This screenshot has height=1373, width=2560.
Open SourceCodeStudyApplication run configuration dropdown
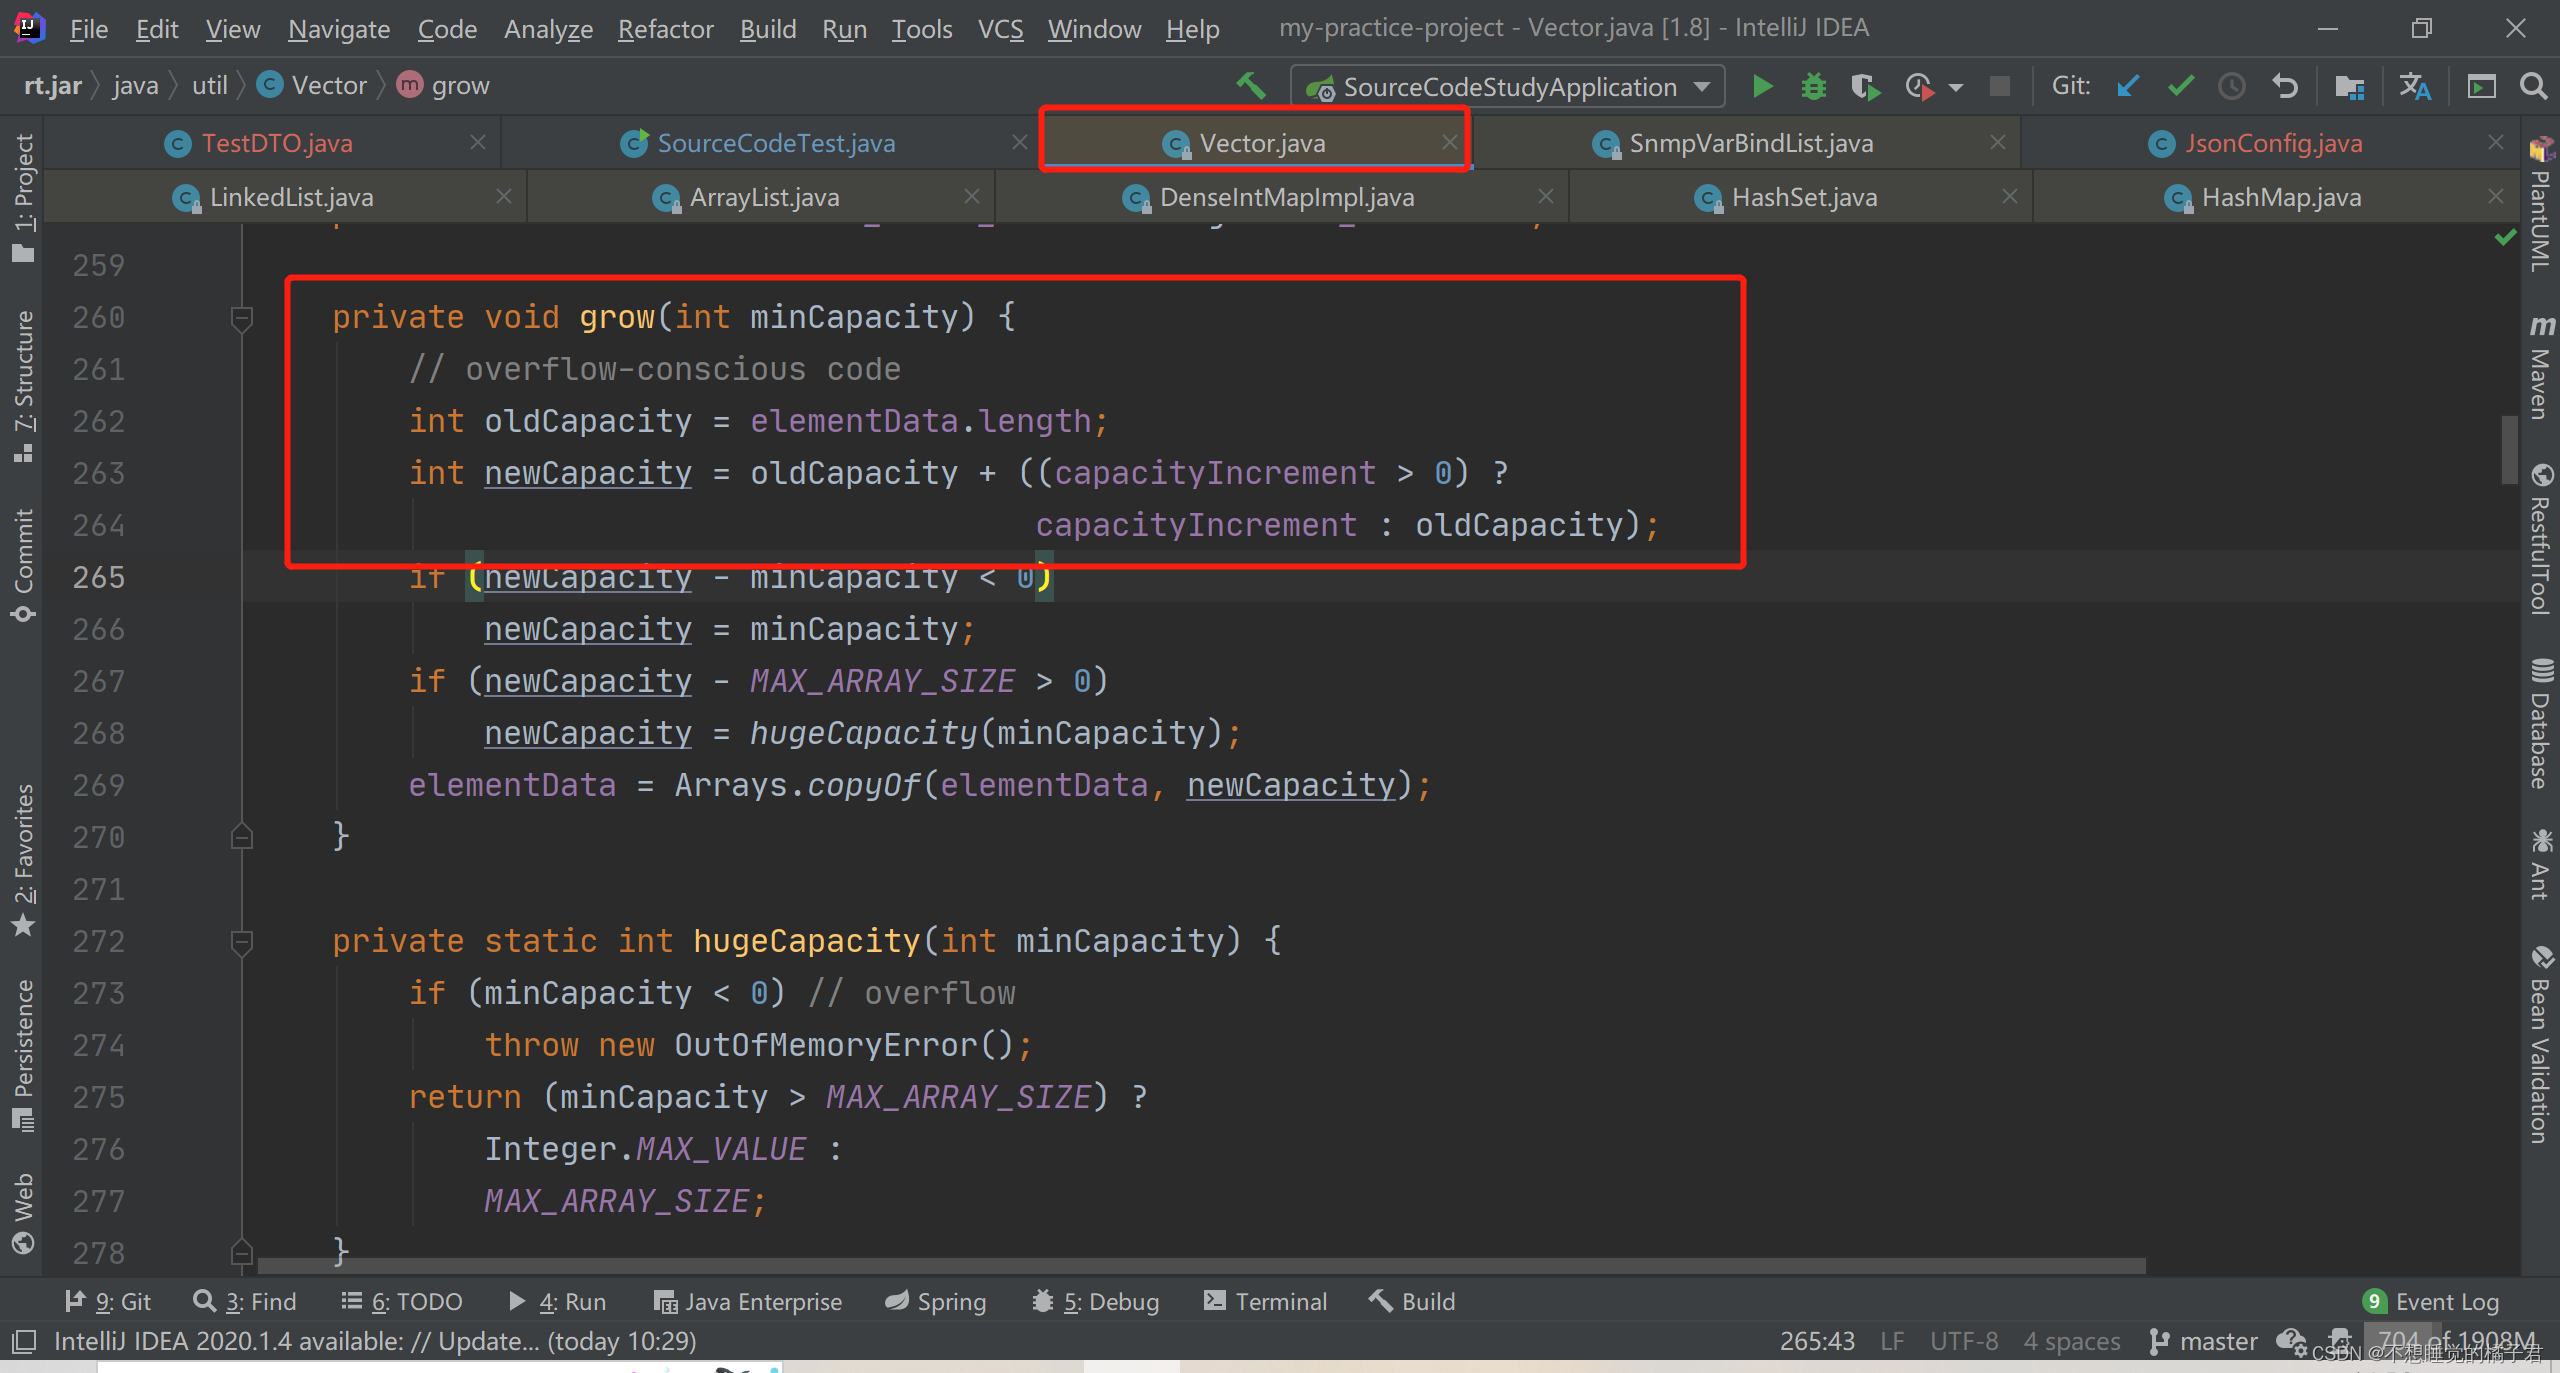click(1507, 87)
